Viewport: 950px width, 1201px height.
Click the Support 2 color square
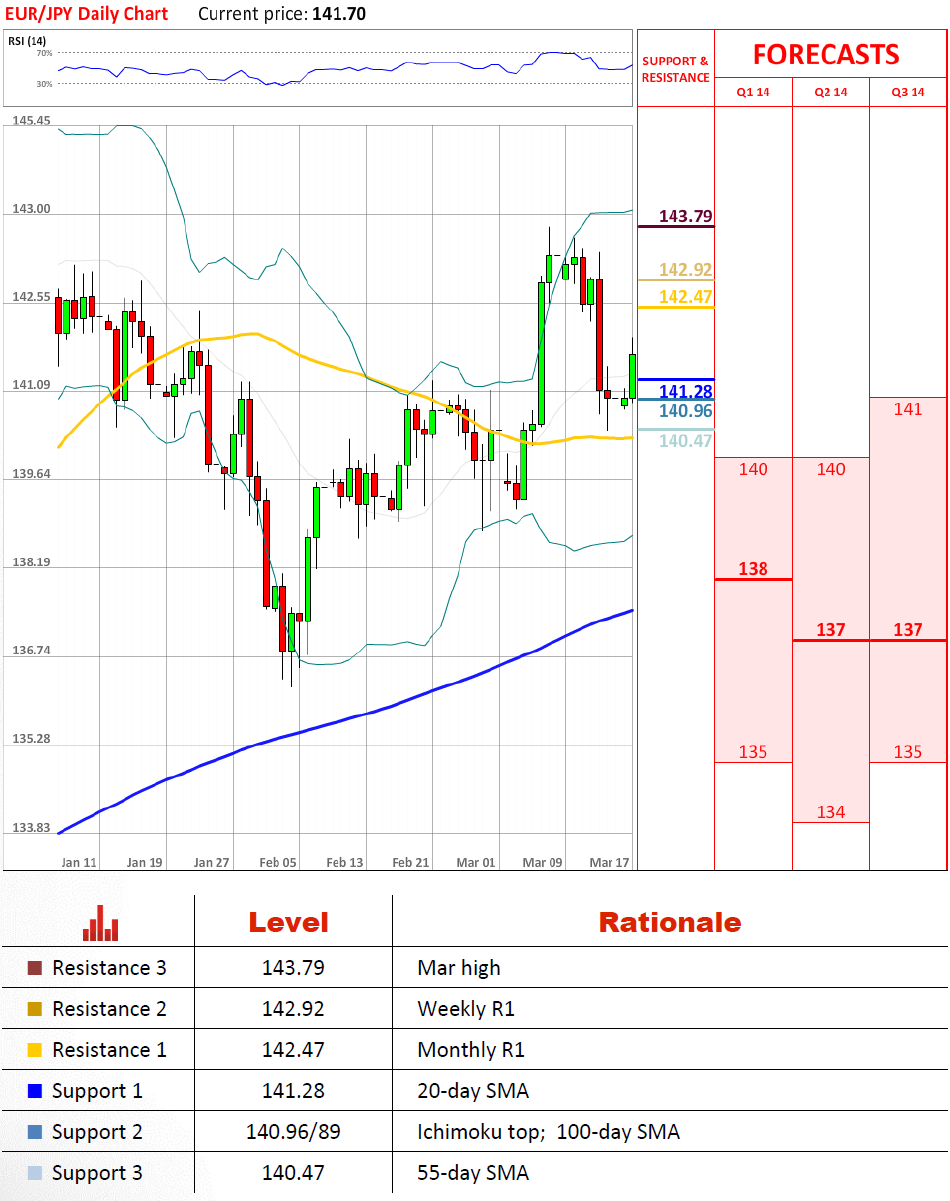coord(35,1132)
